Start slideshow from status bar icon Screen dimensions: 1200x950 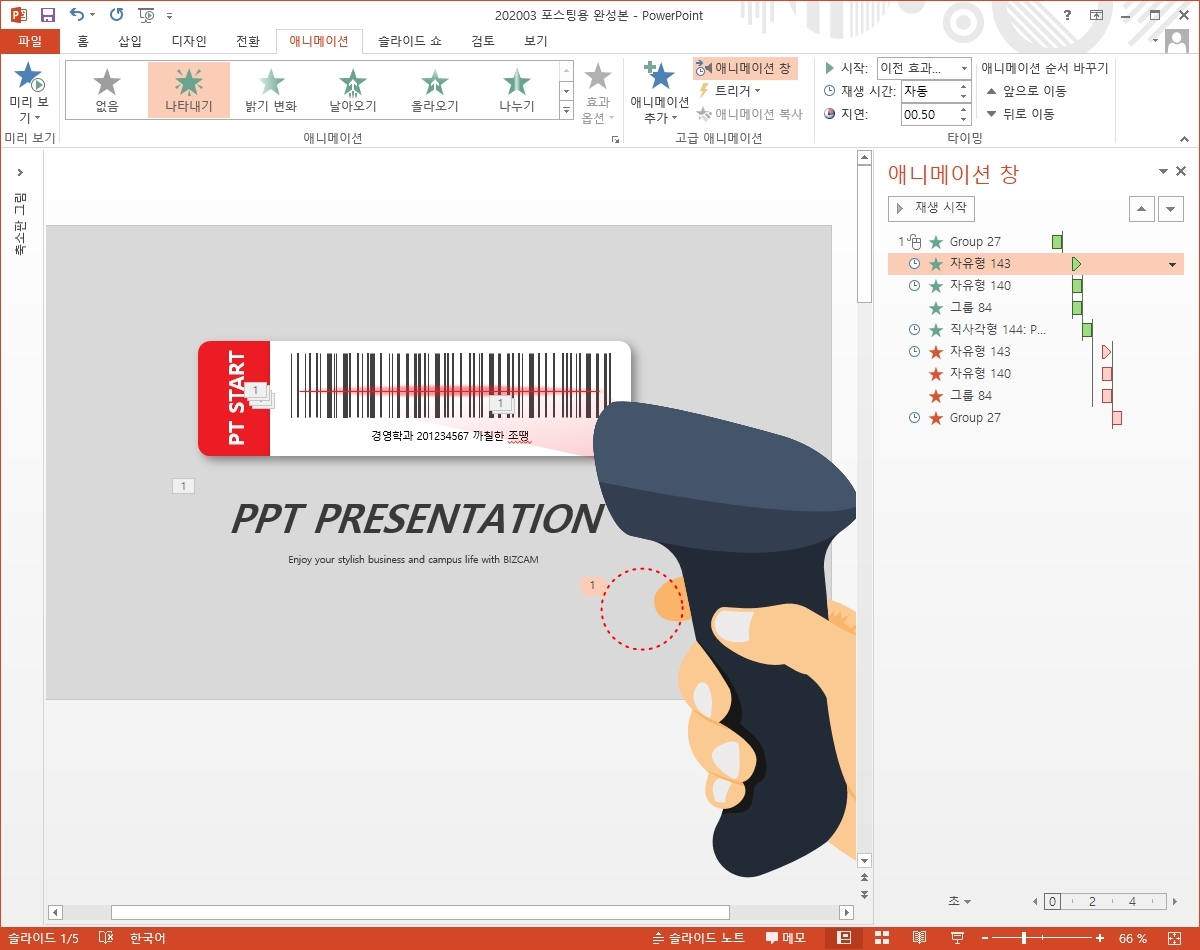pyautogui.click(x=957, y=938)
